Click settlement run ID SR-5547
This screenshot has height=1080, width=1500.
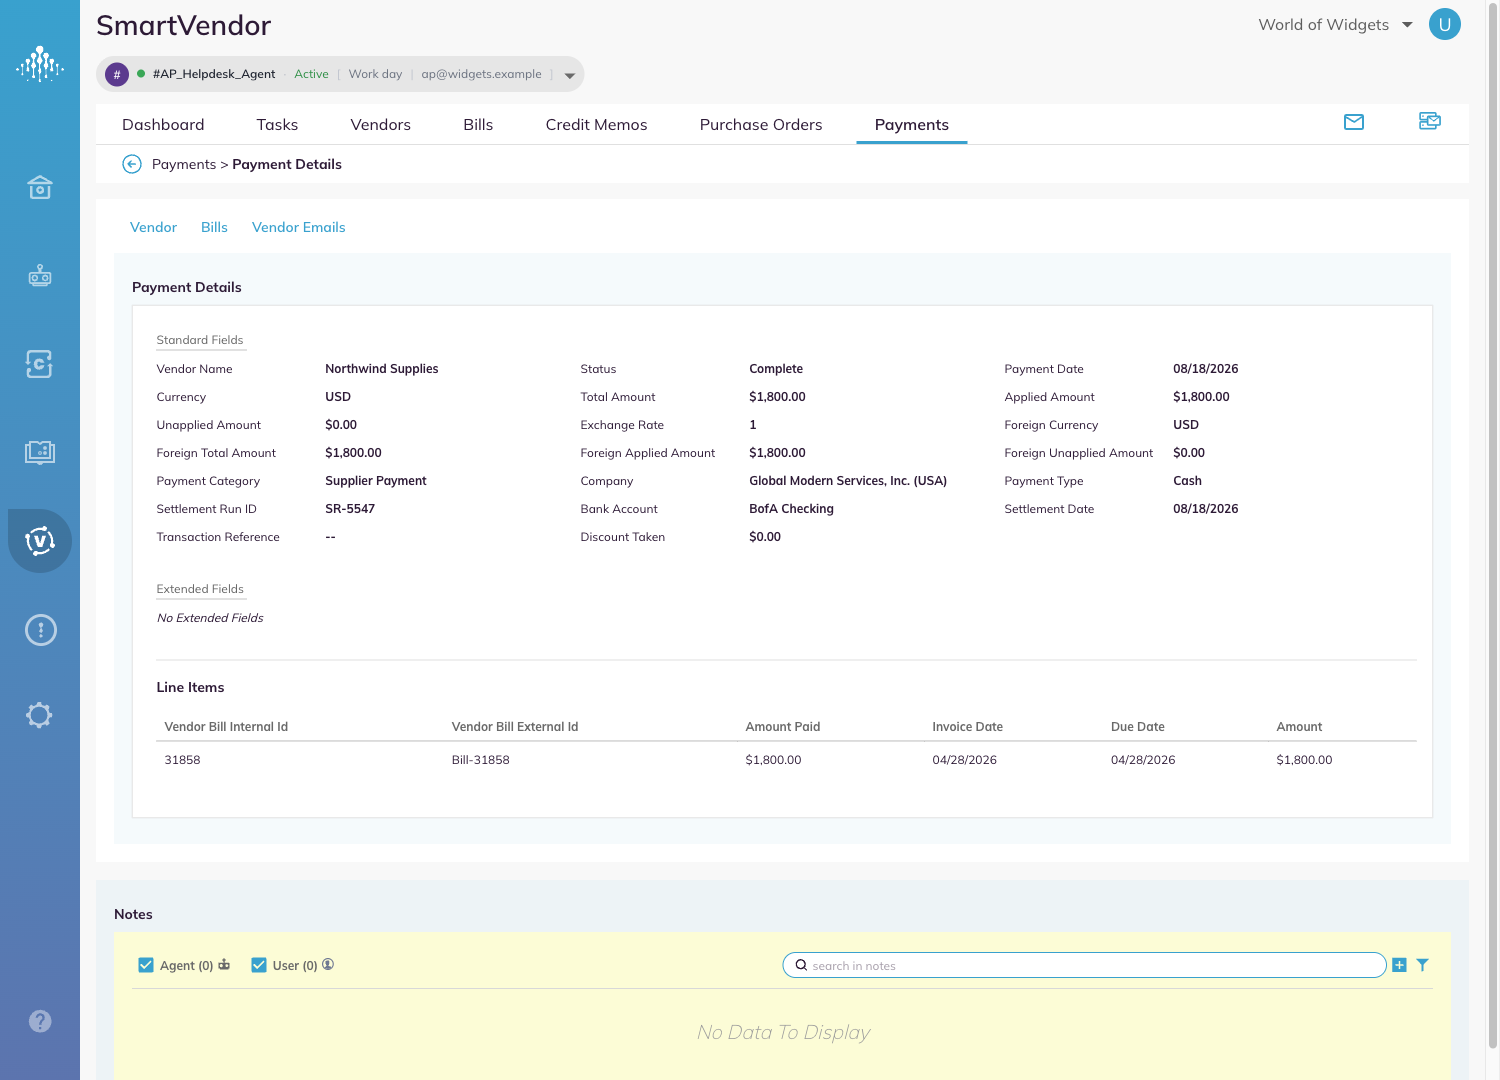pos(350,509)
